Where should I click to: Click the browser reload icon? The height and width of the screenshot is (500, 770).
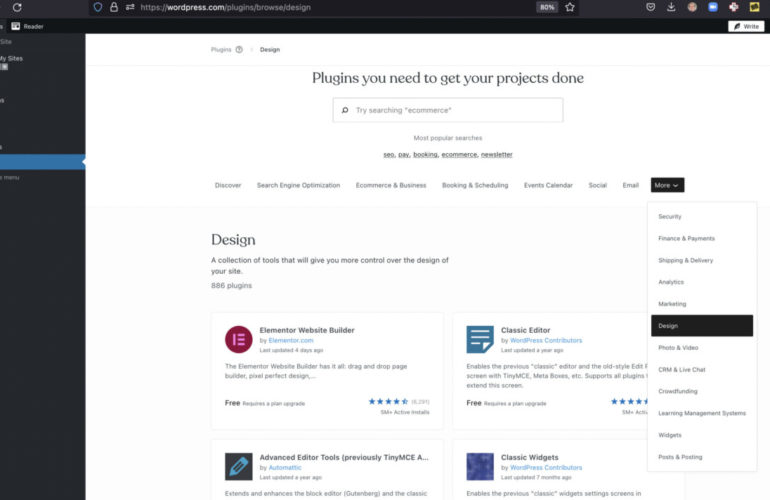[17, 7]
